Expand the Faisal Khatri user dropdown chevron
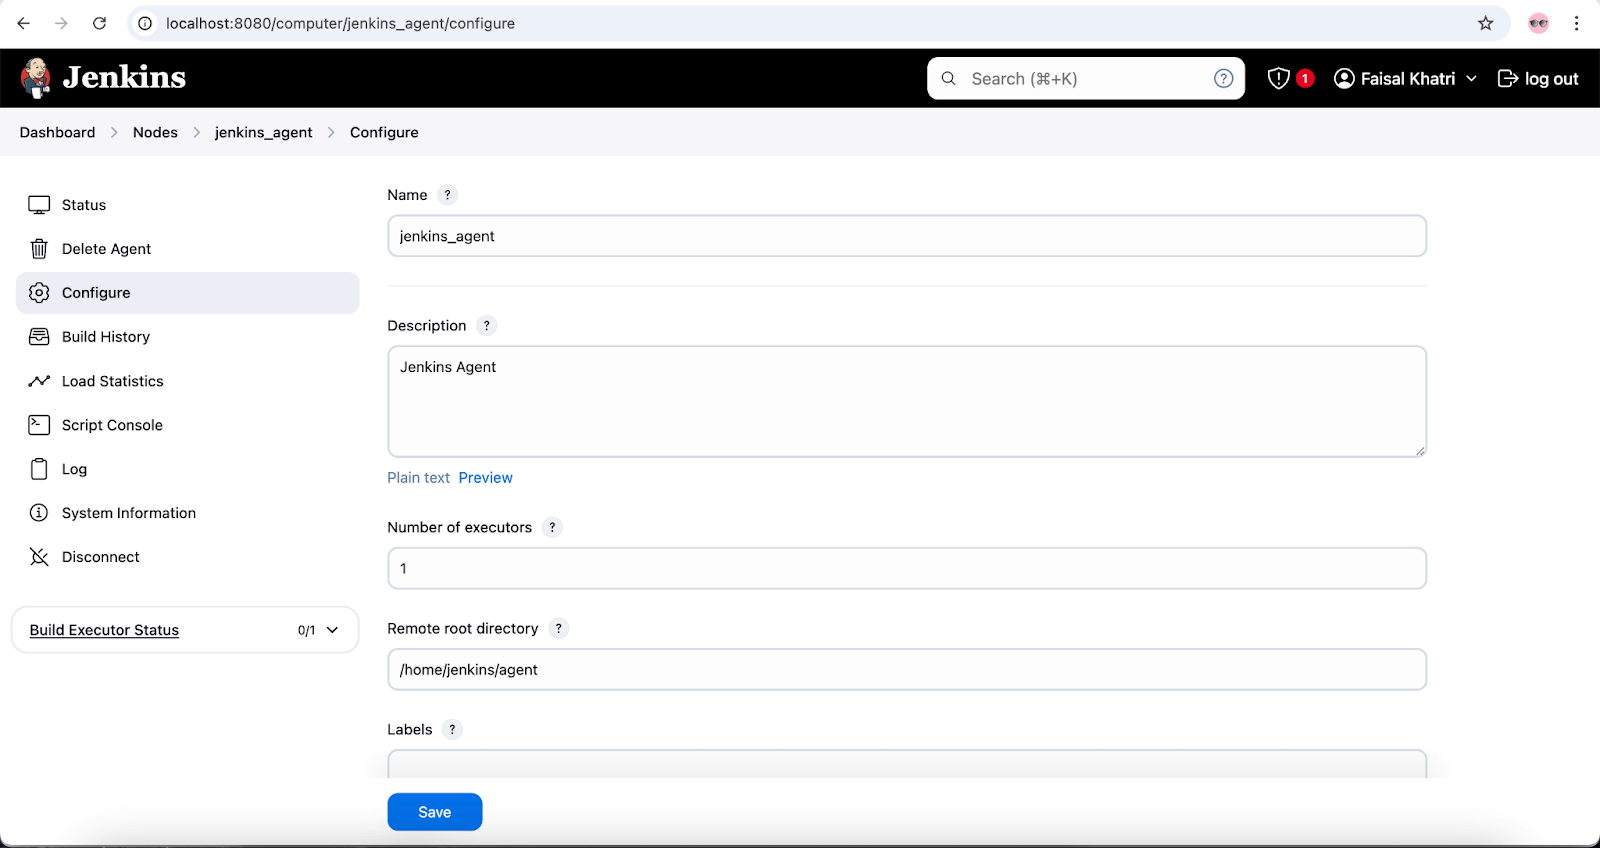Image resolution: width=1600 pixels, height=848 pixels. [1471, 78]
